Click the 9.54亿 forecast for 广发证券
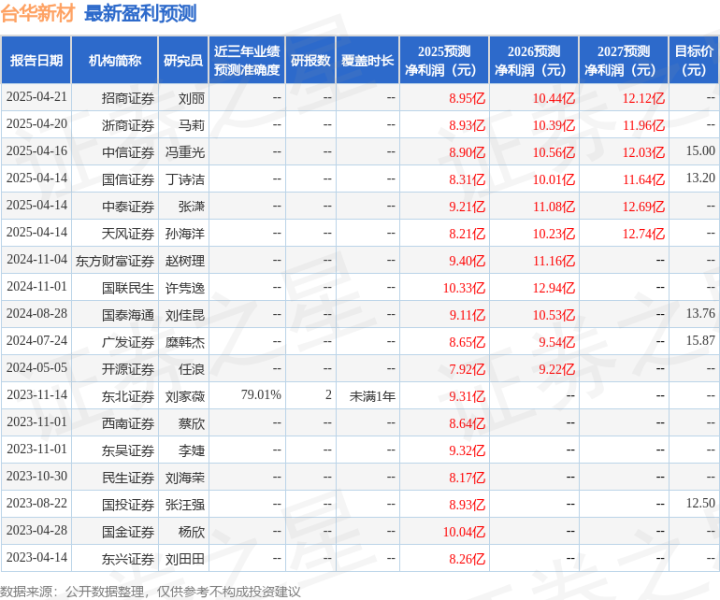This screenshot has height=600, width=720. pyautogui.click(x=557, y=342)
